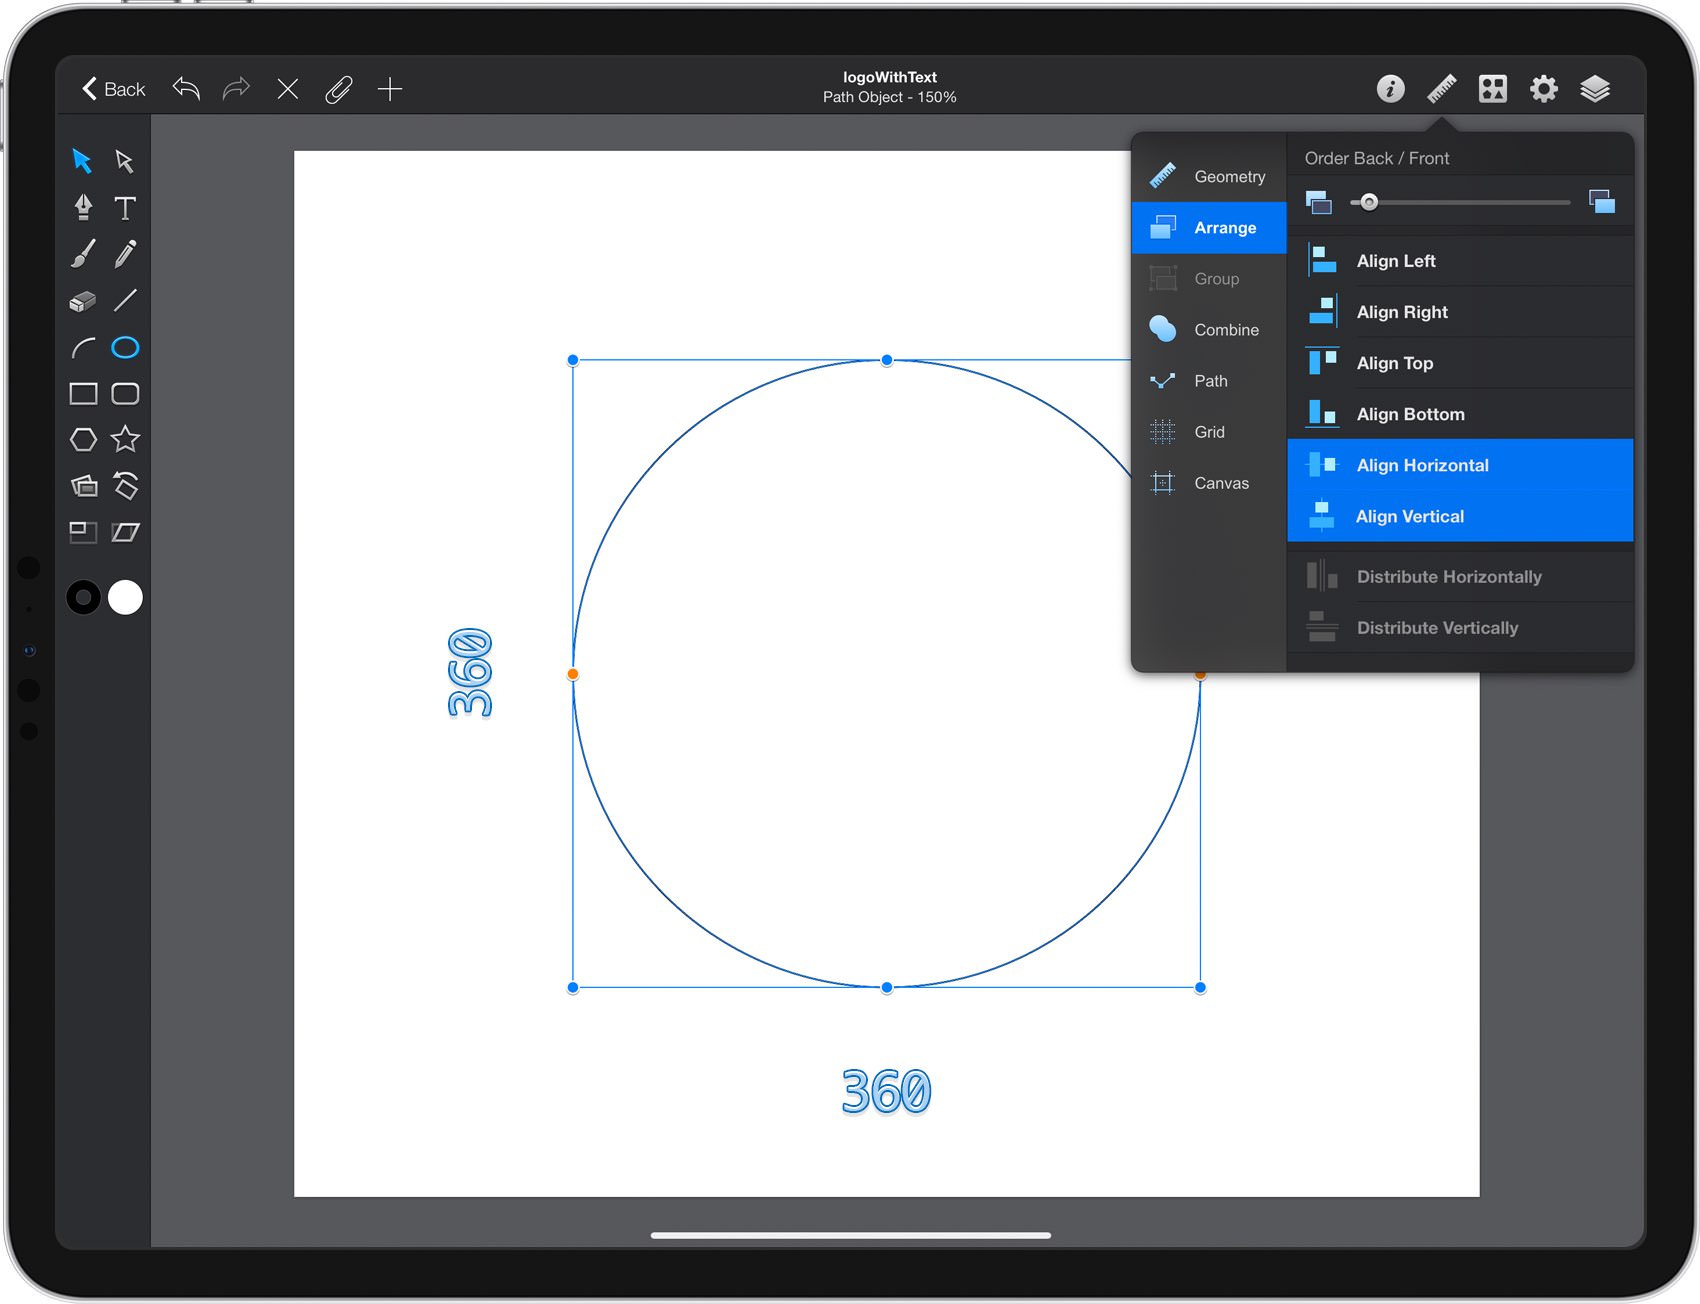The height and width of the screenshot is (1304, 1700).
Task: Activate the Direct Selection arrow tool
Action: [125, 161]
